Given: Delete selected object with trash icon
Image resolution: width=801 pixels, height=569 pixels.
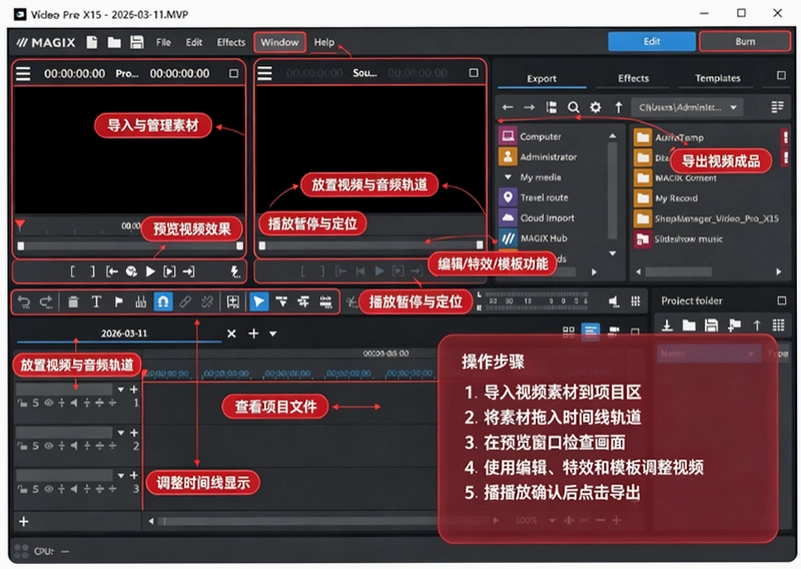Looking at the screenshot, I should (73, 302).
